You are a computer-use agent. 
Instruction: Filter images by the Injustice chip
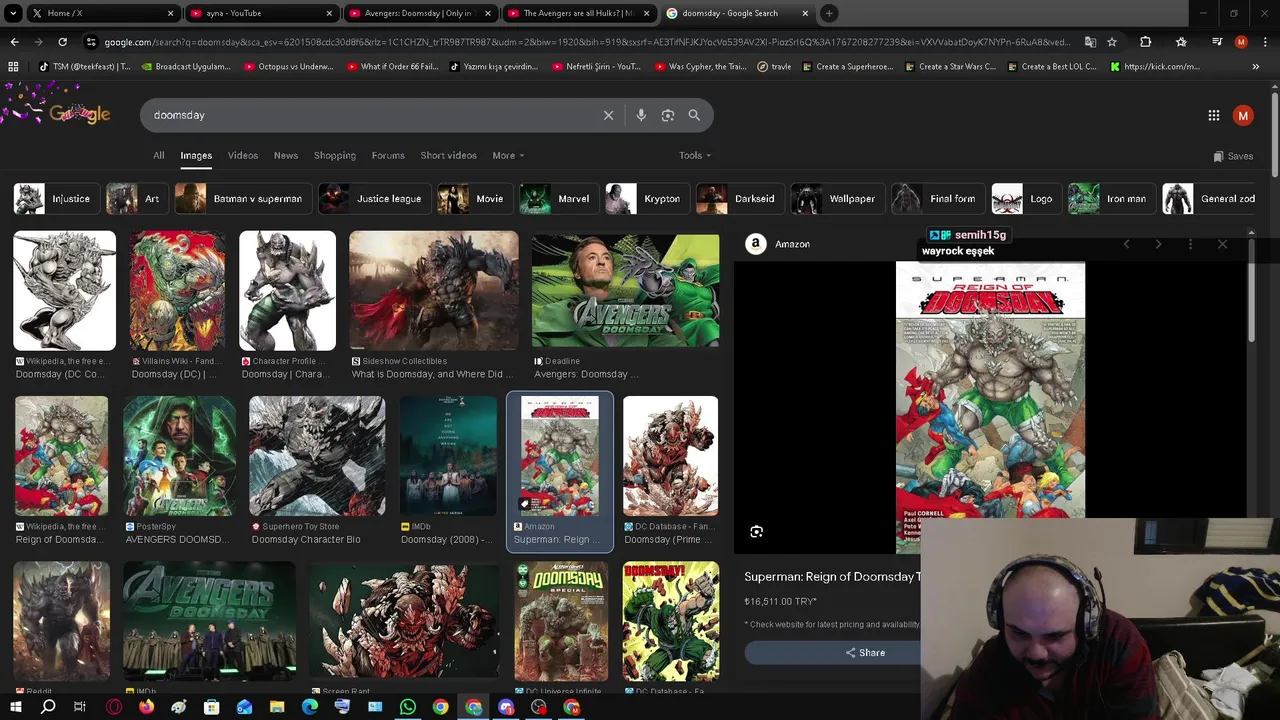pyautogui.click(x=57, y=199)
